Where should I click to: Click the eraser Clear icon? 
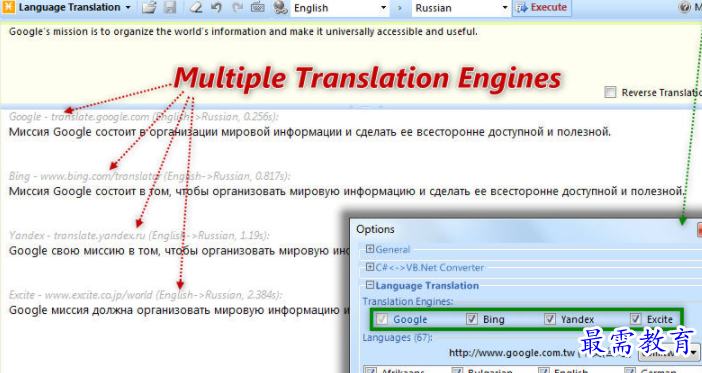195,8
